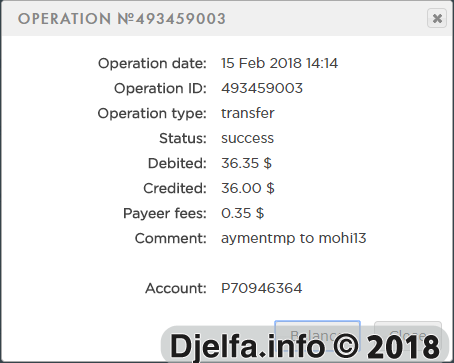
Task: Click the Djelfa.info © 2018 watermark
Action: click(305, 345)
